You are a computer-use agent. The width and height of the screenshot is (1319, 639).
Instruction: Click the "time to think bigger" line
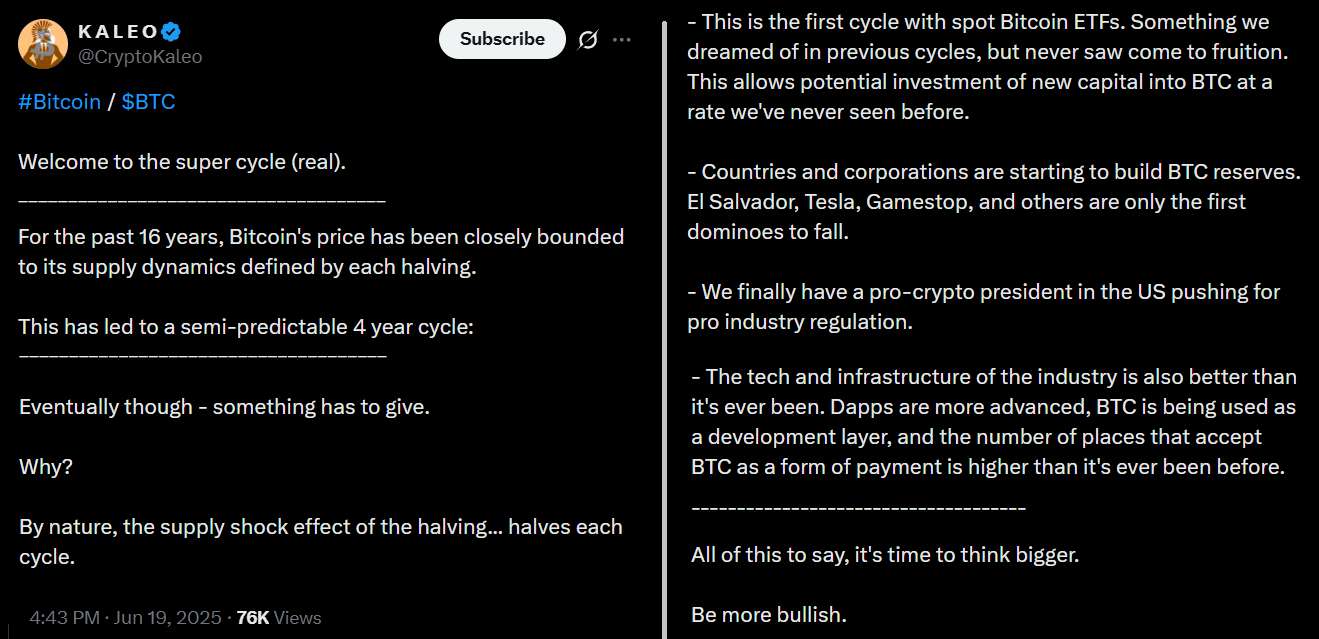pos(885,555)
